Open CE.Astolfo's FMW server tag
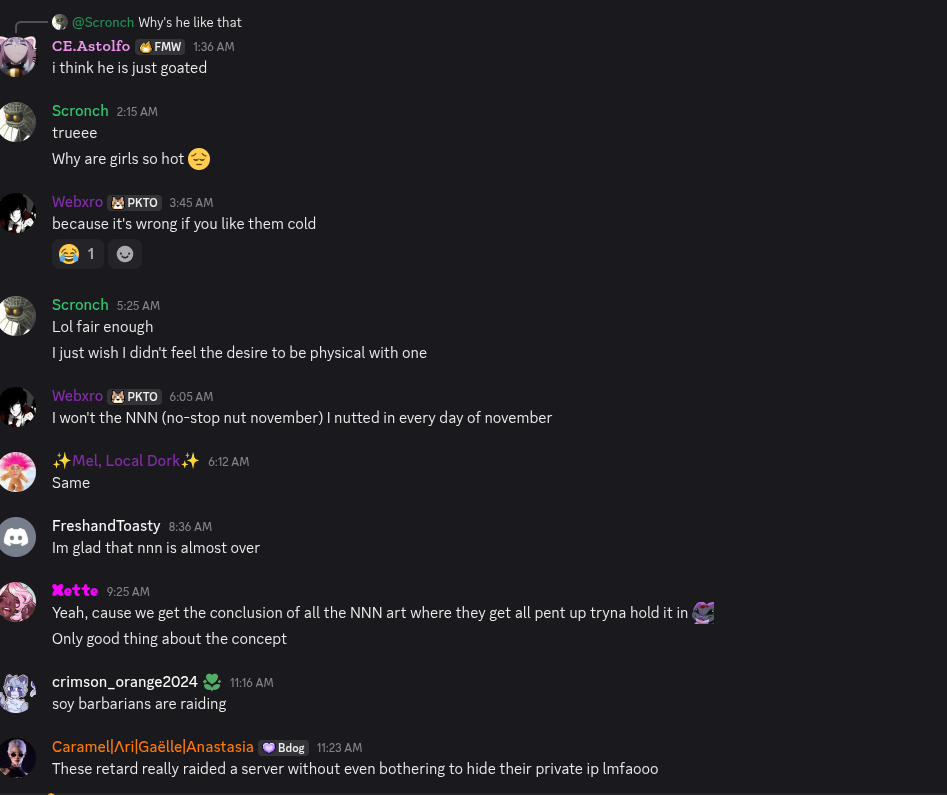 (160, 47)
